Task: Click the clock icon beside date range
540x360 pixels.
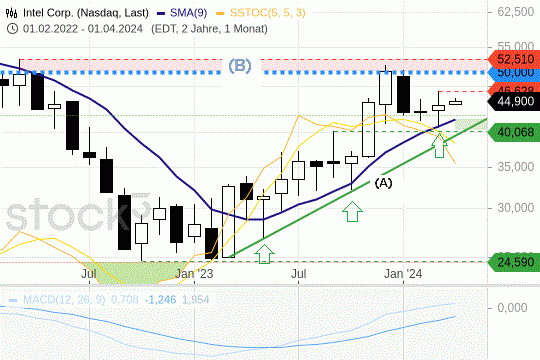Action: tap(12, 29)
